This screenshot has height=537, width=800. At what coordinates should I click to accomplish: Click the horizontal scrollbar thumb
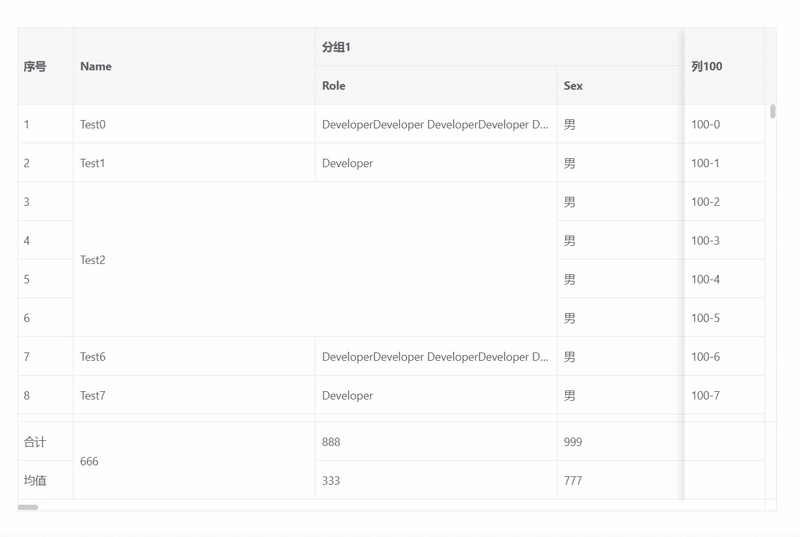pos(28,507)
